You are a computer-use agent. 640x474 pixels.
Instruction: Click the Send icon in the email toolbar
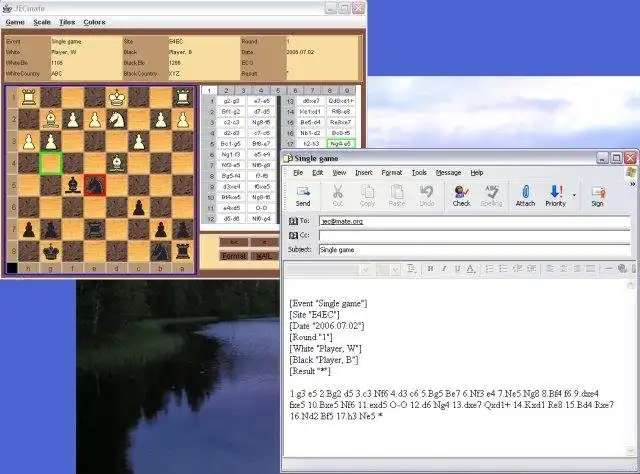(303, 191)
